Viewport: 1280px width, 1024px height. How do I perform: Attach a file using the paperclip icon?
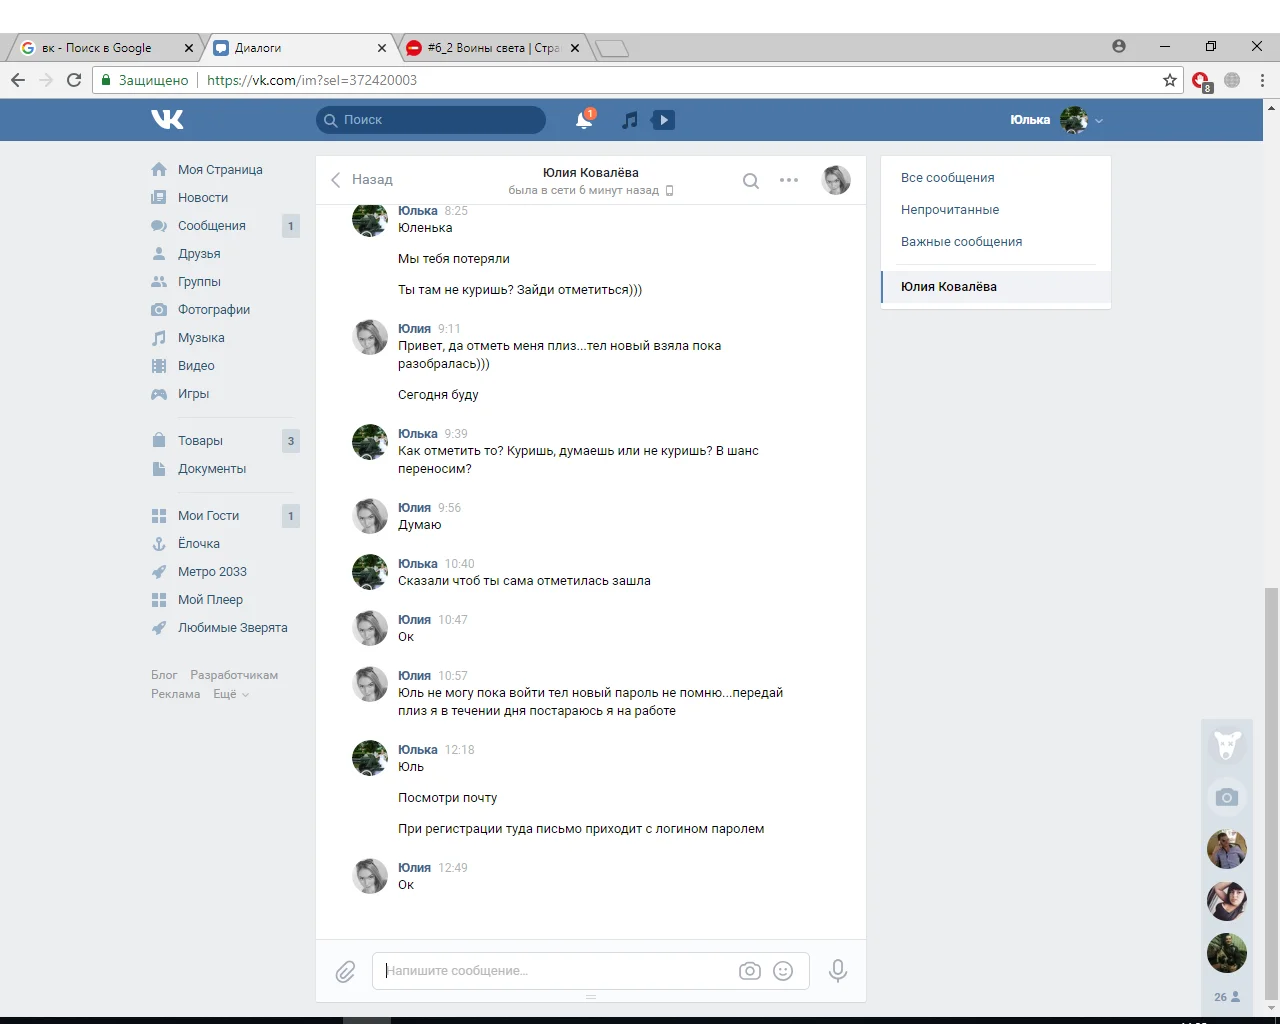click(345, 970)
